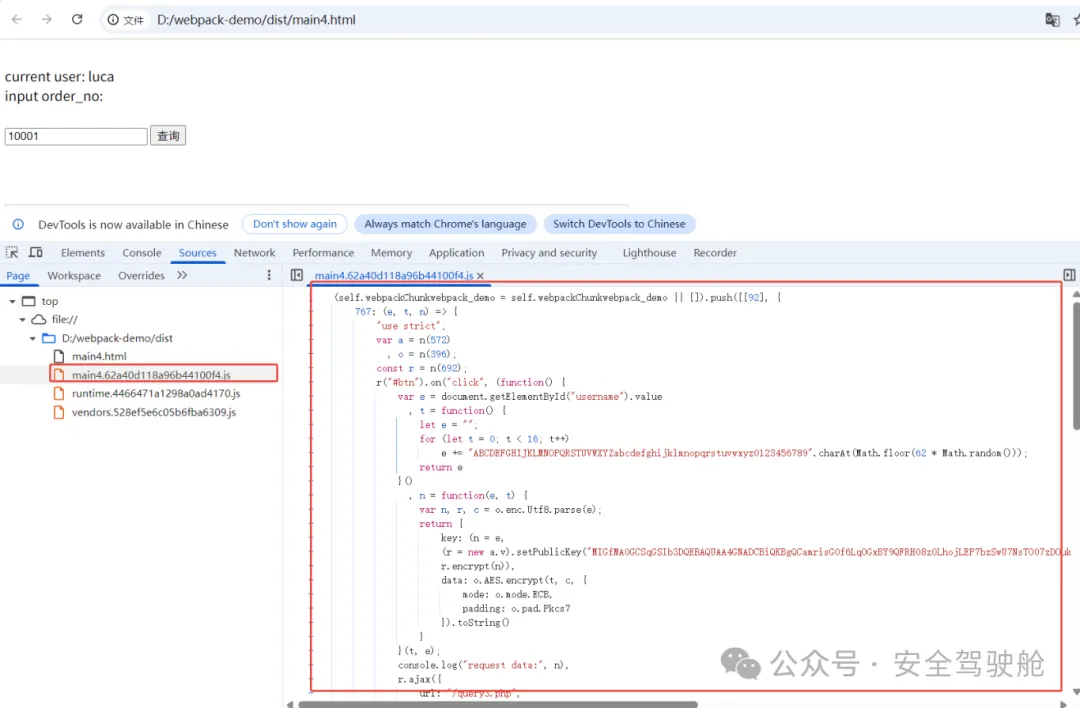The height and width of the screenshot is (708, 1080).
Task: Click the JavaScript file icon beside runtime.4466471a1298a0ad4170.js
Action: [57, 393]
